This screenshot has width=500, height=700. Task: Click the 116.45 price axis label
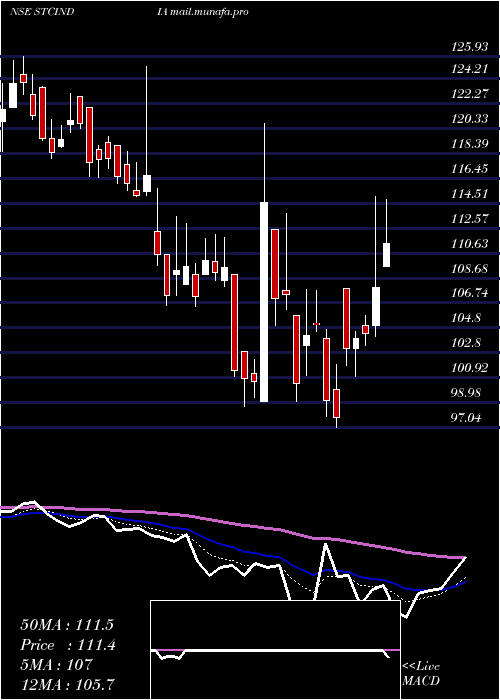(x=468, y=169)
